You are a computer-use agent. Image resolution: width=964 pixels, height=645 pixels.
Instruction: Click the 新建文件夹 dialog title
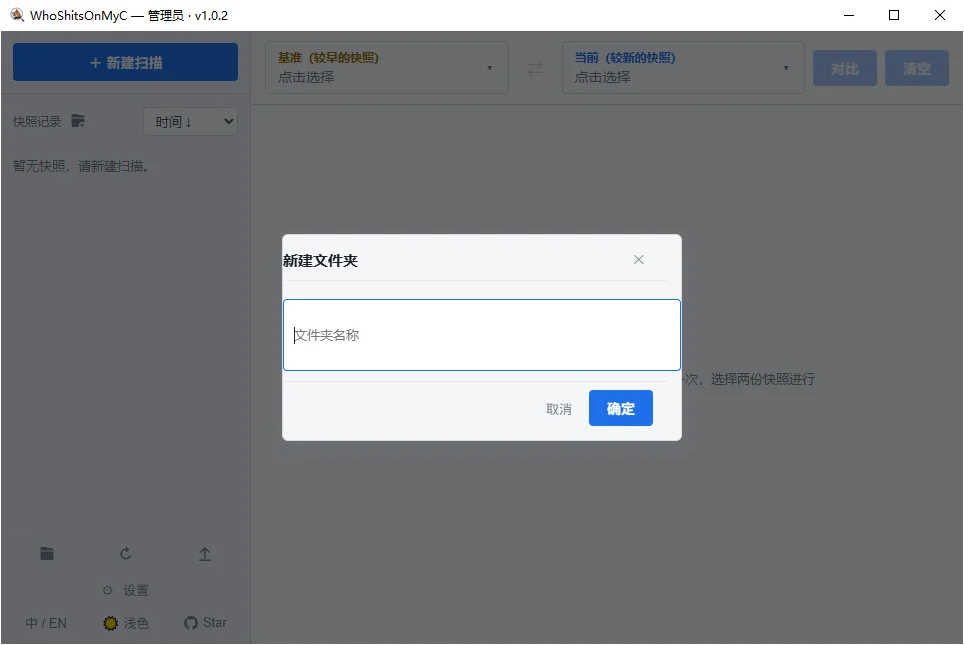click(320, 261)
